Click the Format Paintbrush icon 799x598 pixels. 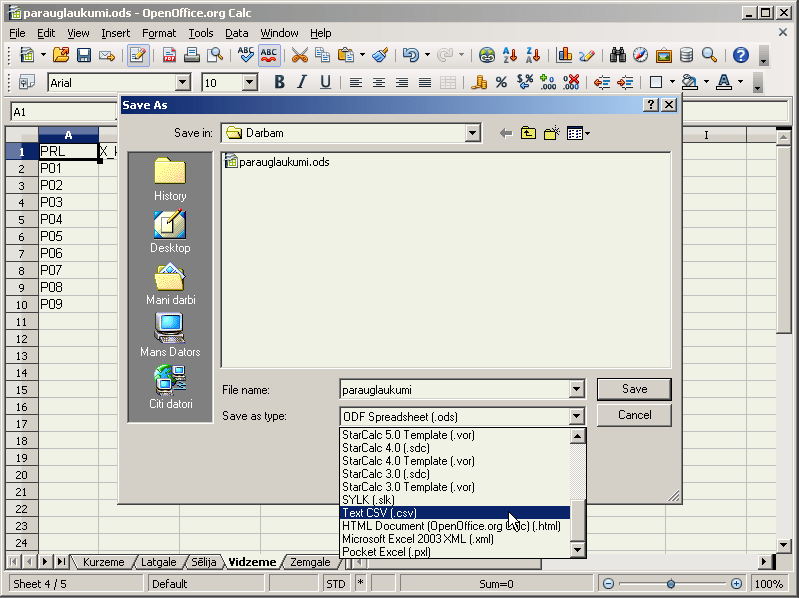point(380,55)
